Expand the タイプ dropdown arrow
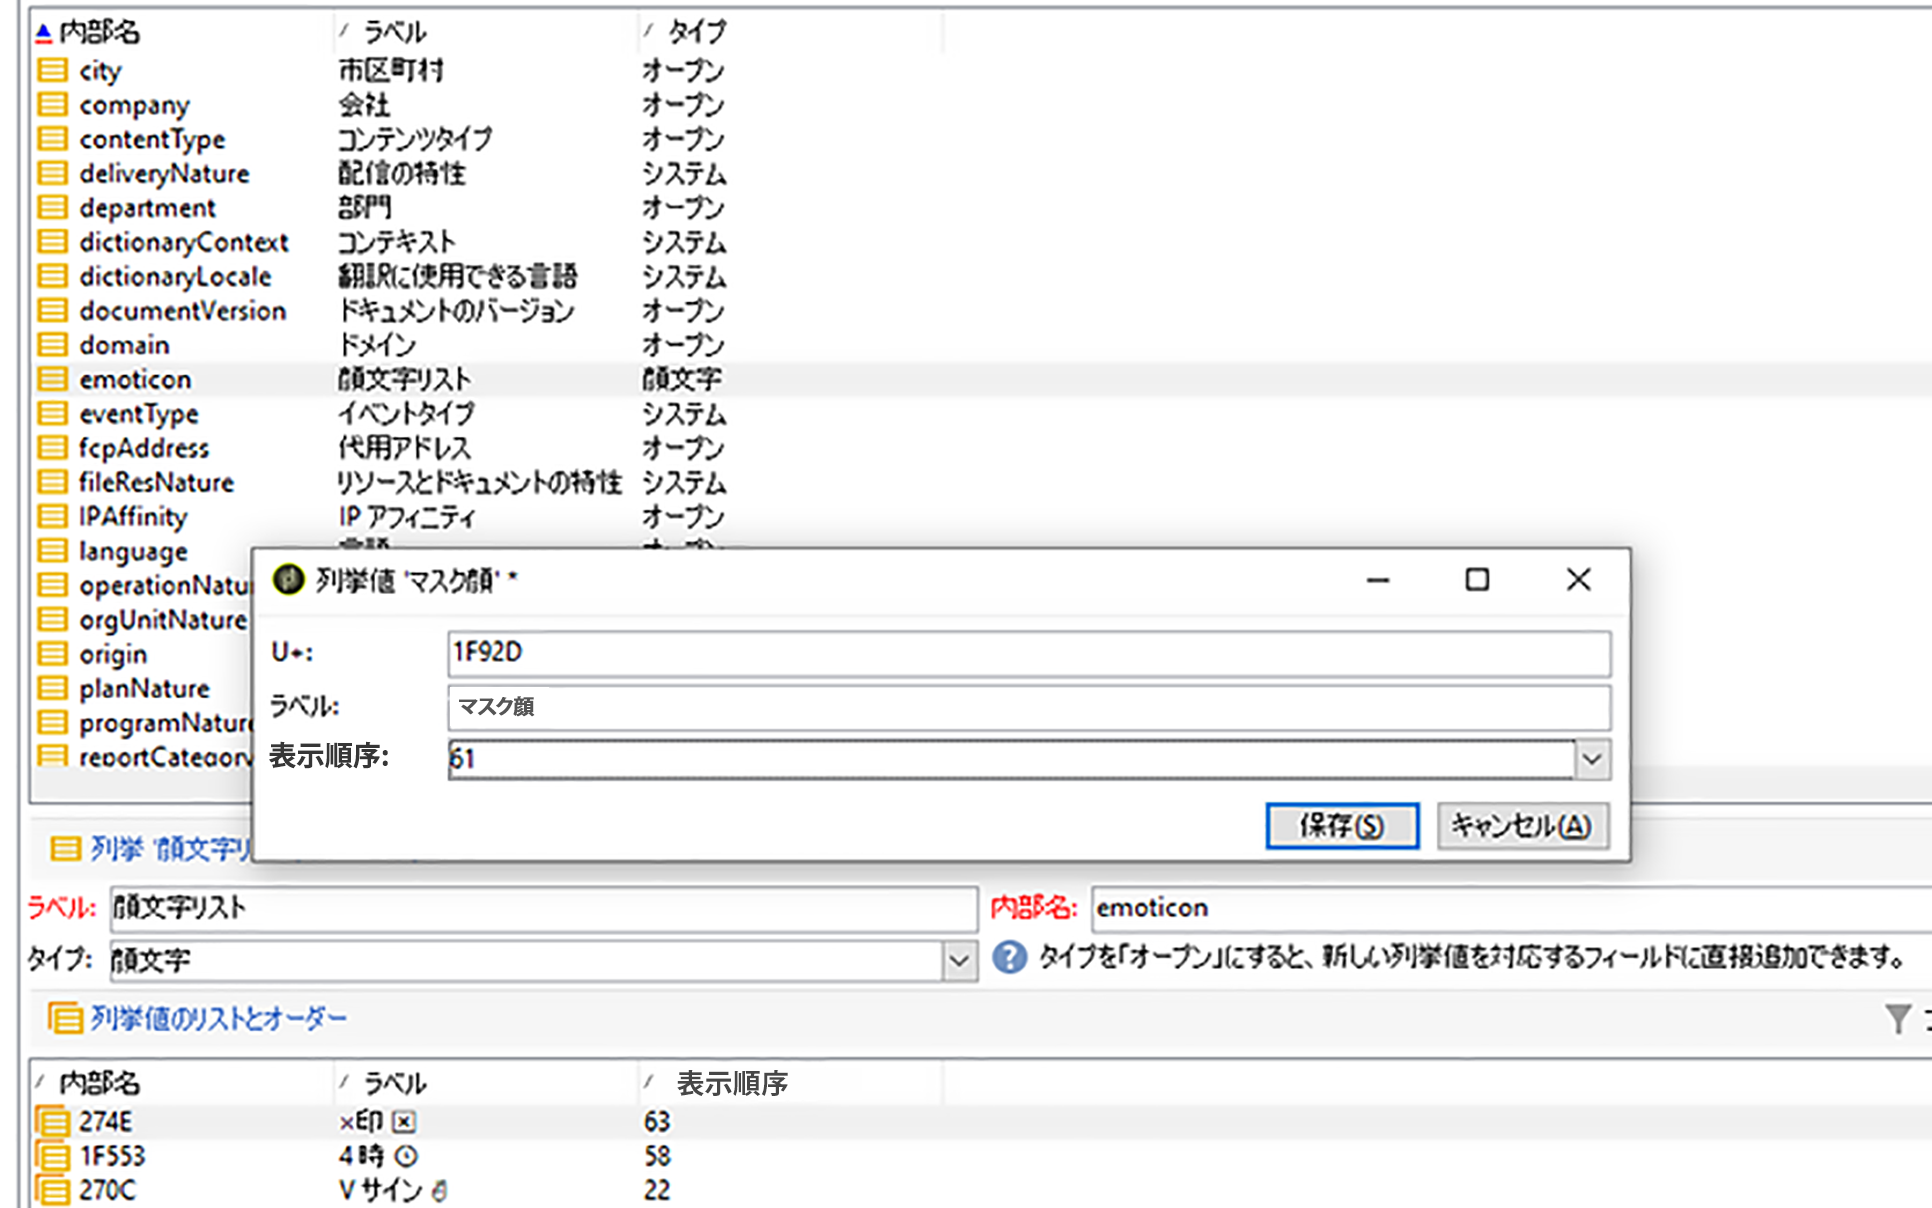The width and height of the screenshot is (1932, 1208). coord(958,961)
